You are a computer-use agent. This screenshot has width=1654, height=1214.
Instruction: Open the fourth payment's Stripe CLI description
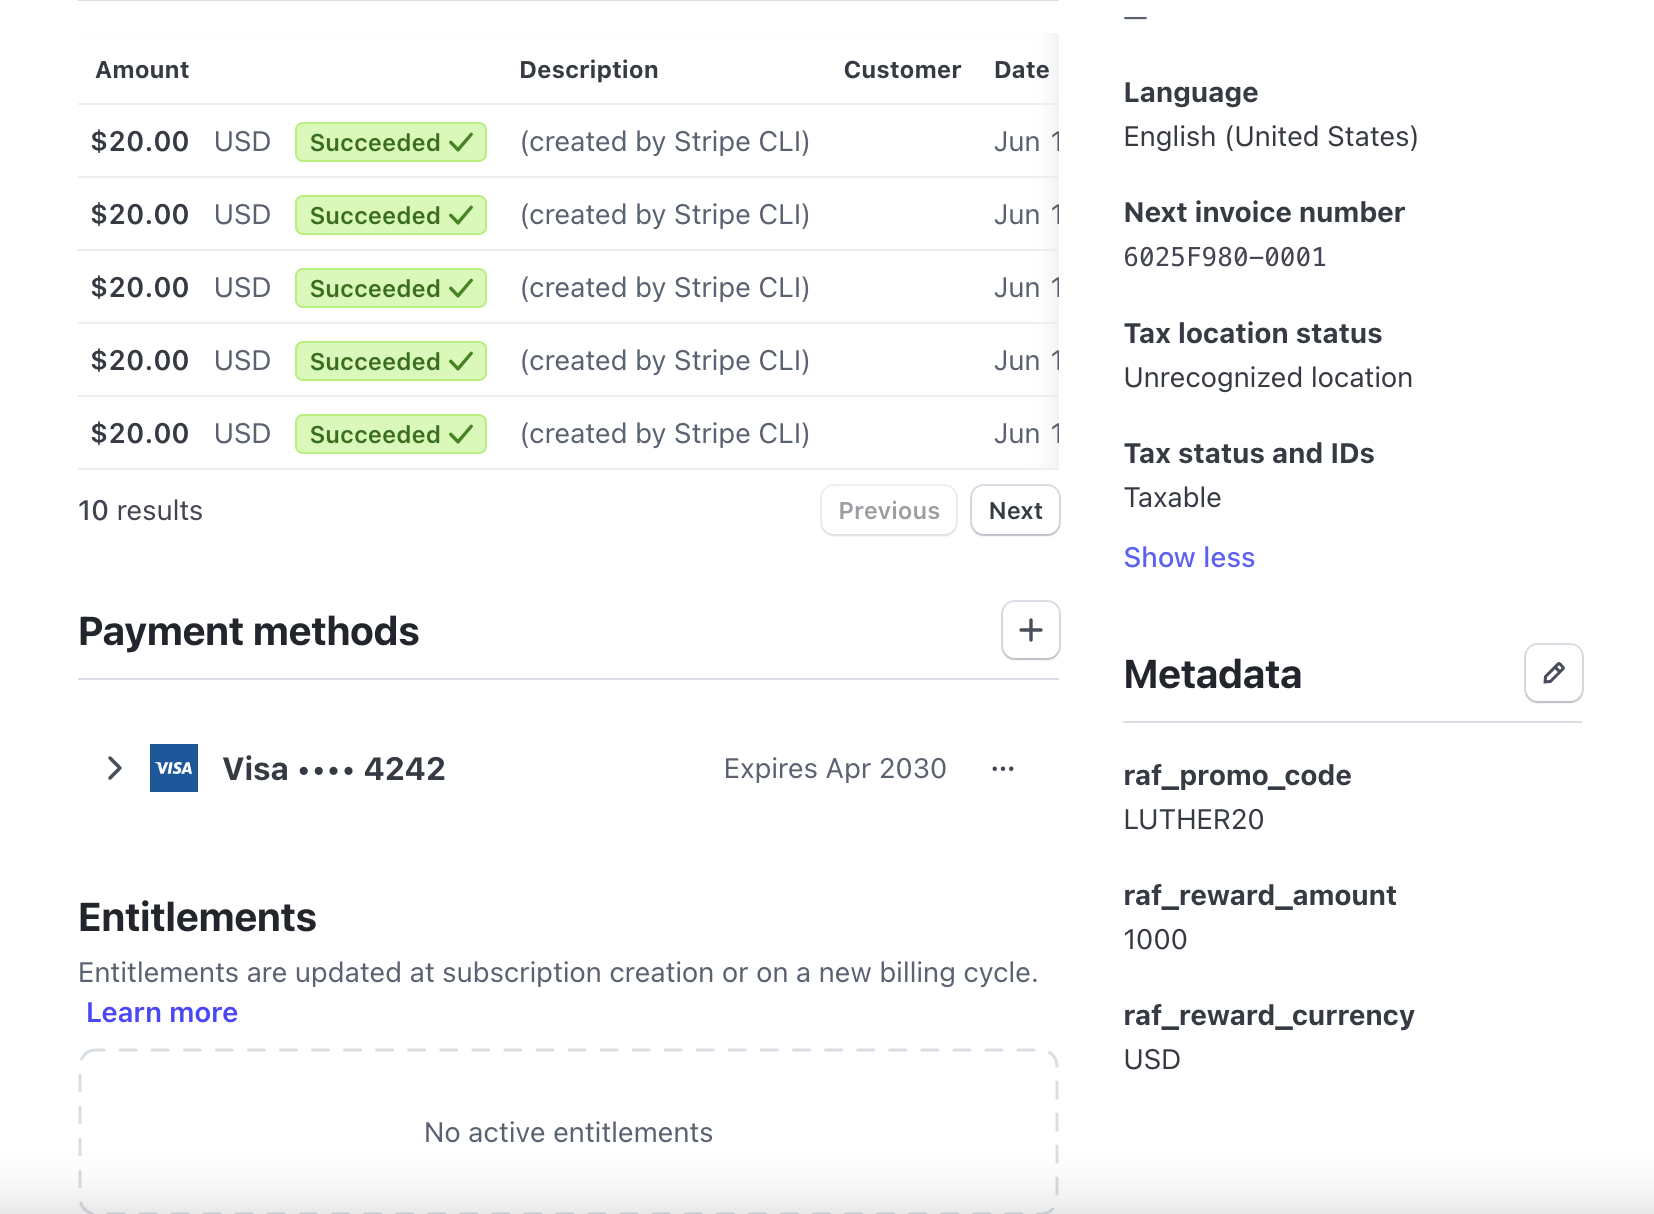tap(664, 361)
